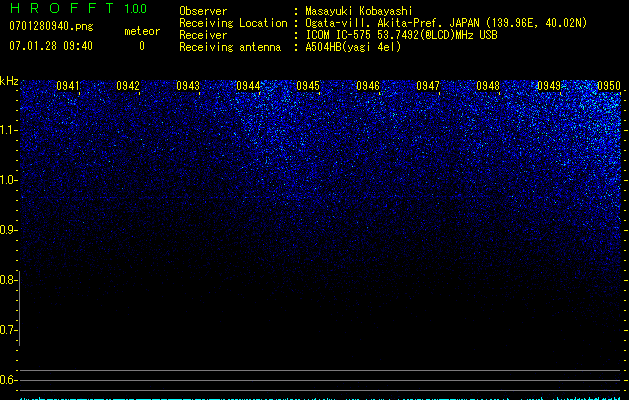Click the 0949 time marker

coord(548,86)
